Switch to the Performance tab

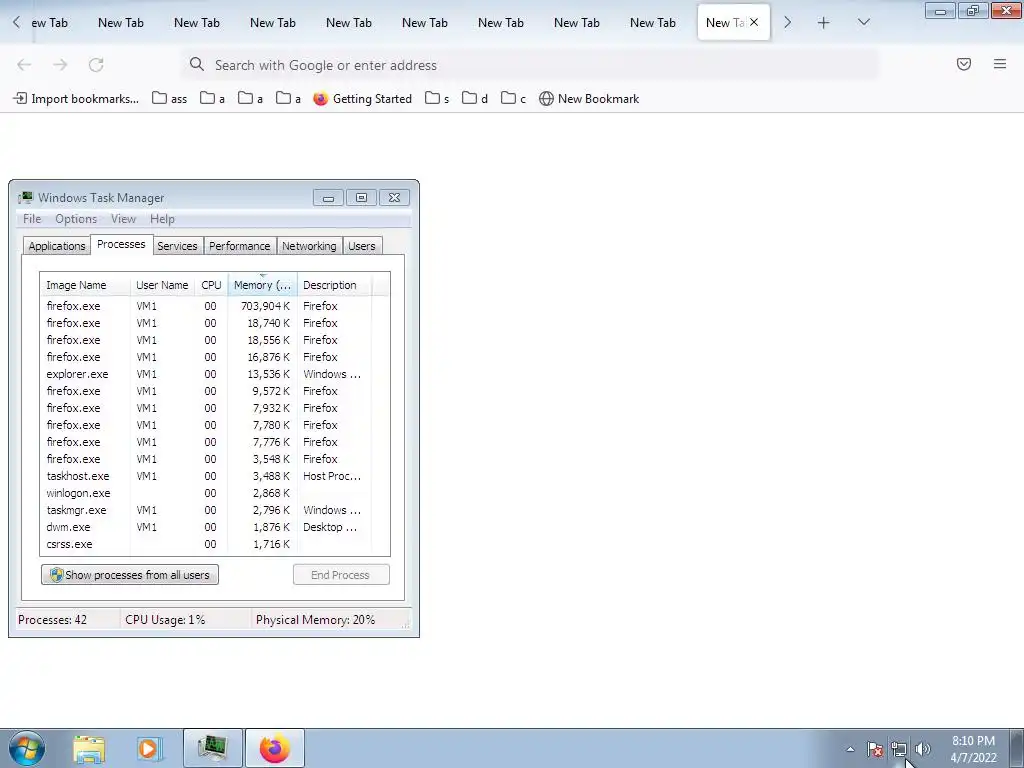[240, 246]
